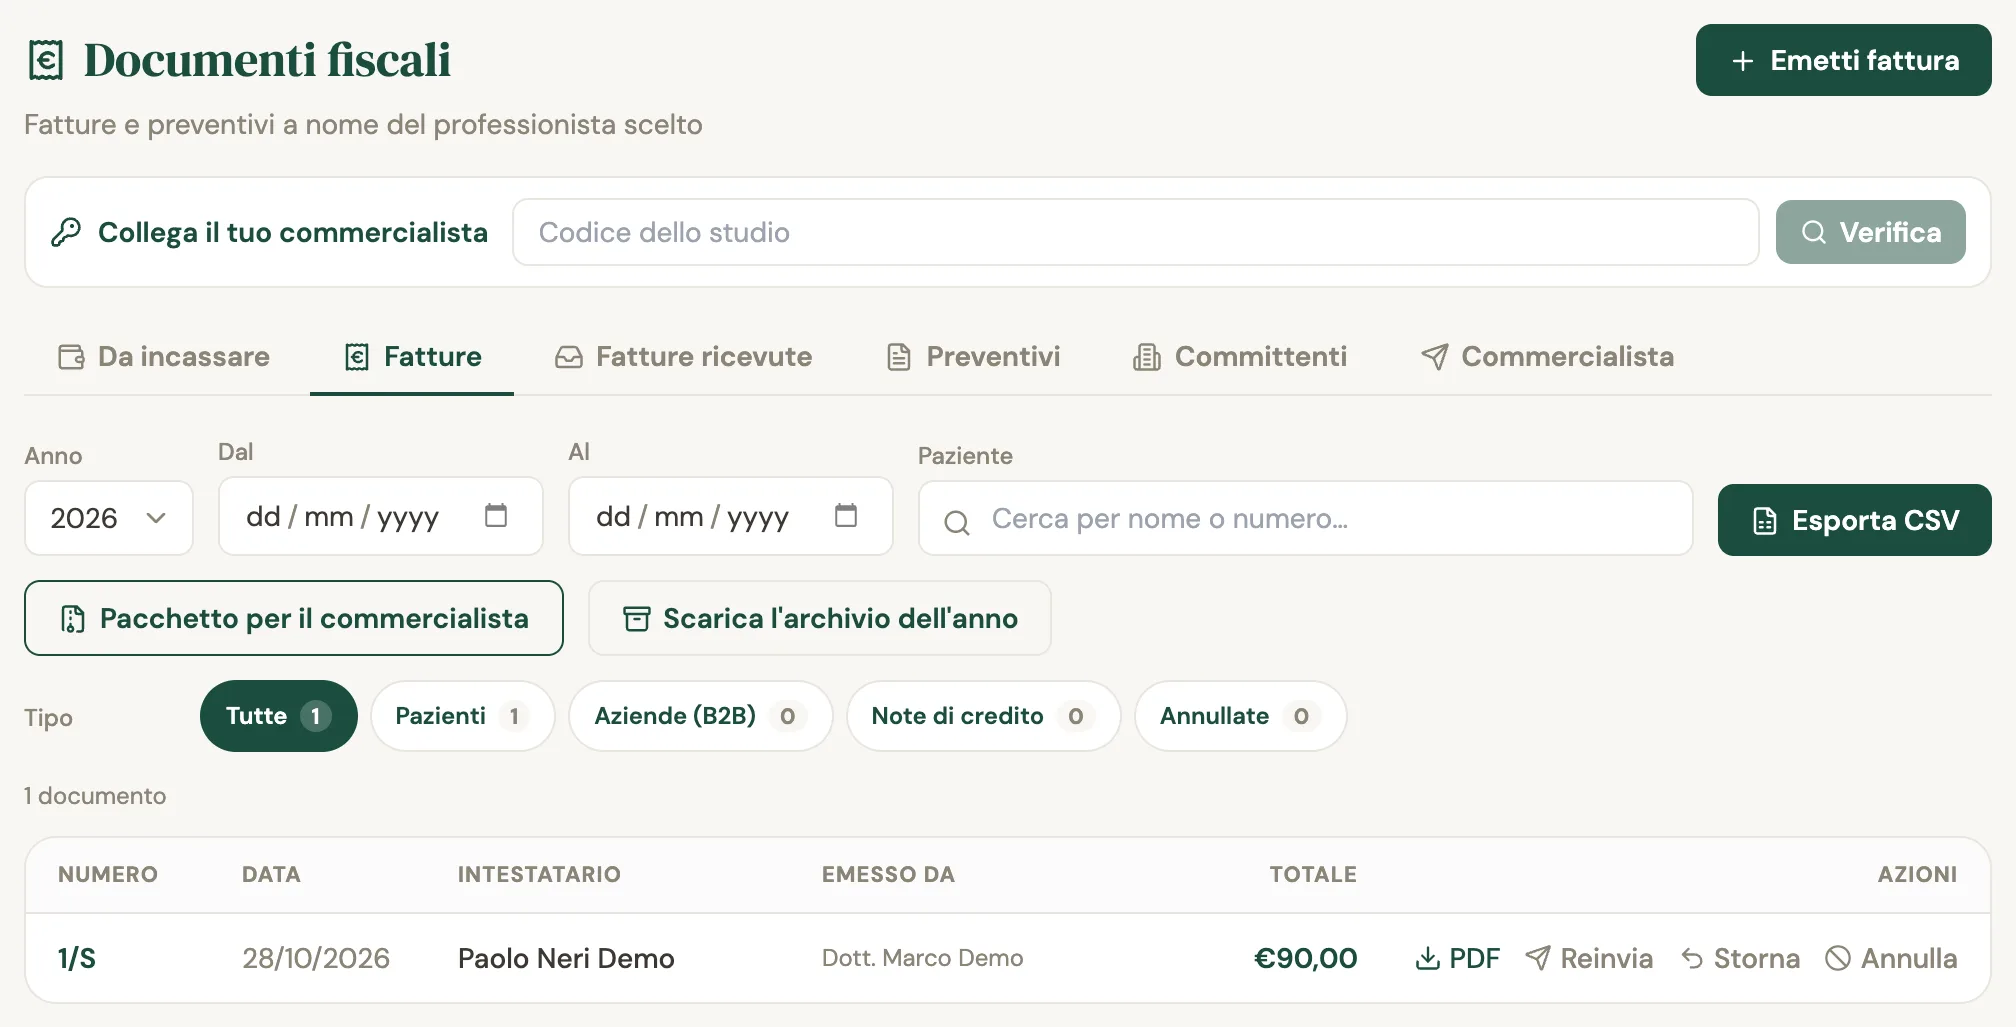Click the magnifier icon in patient search
Viewport: 2016px width, 1027px height.
957,521
